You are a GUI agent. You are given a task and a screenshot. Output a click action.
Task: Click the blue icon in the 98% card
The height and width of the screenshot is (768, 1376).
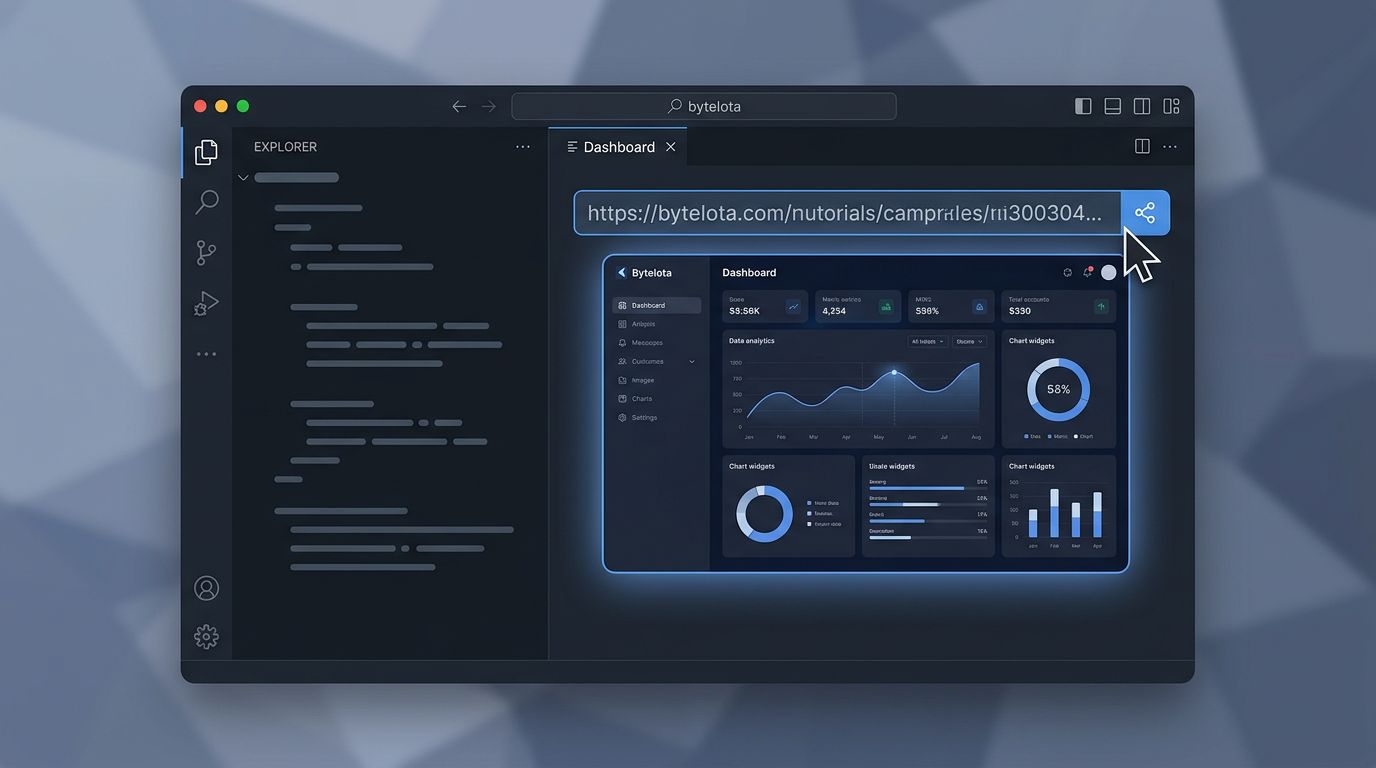coord(979,307)
